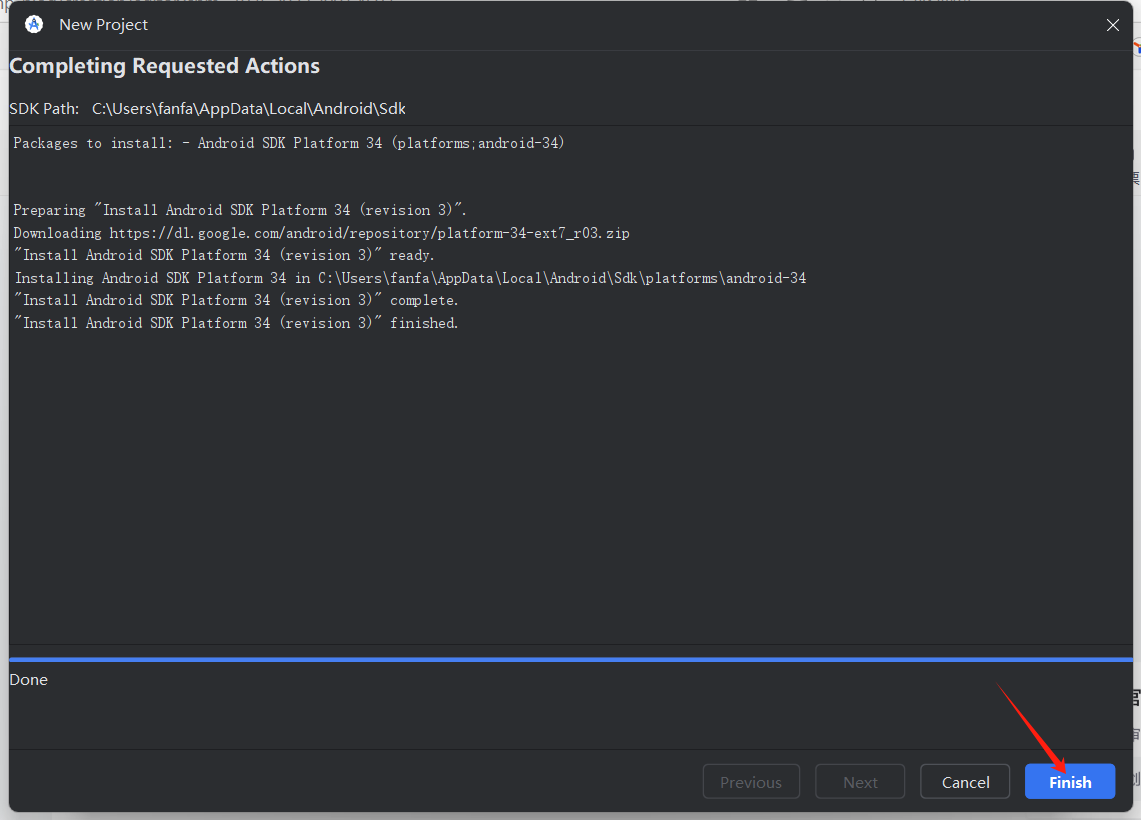Click the log line ending in ready
1141x820 pixels.
pyautogui.click(x=224, y=255)
